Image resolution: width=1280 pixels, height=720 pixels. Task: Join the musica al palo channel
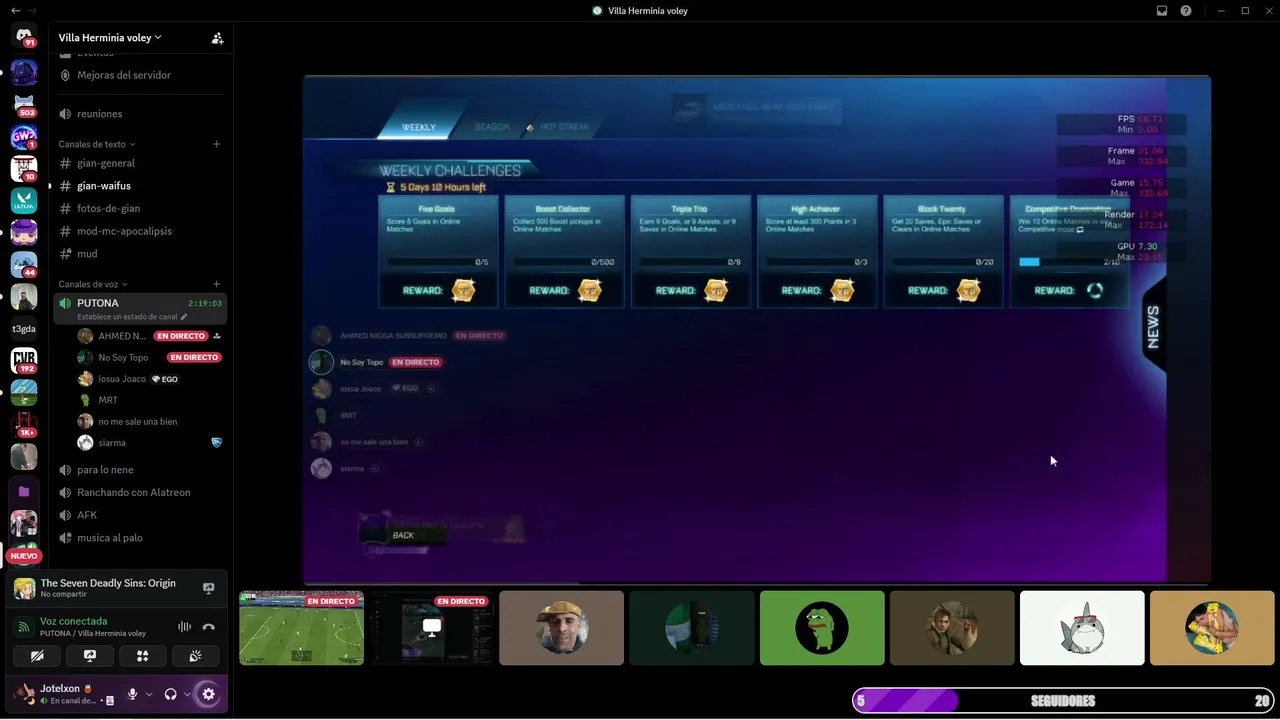(140, 538)
